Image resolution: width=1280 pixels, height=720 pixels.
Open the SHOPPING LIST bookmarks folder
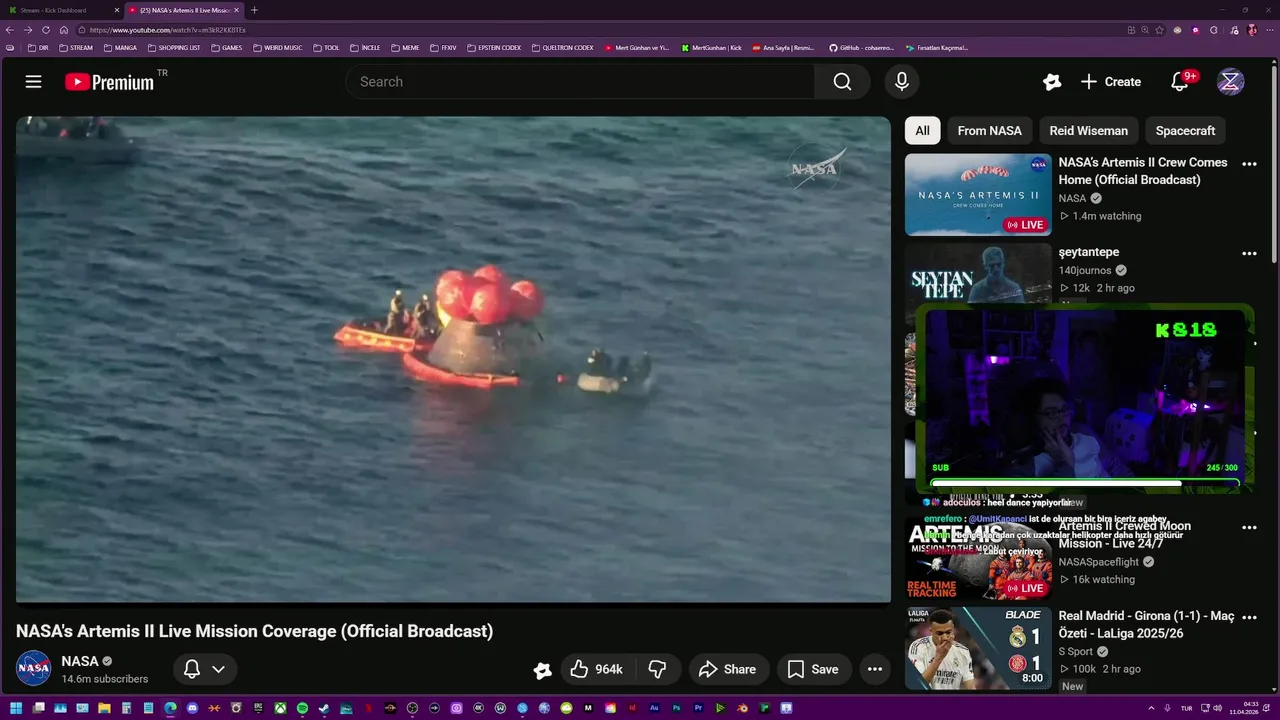coord(174,48)
